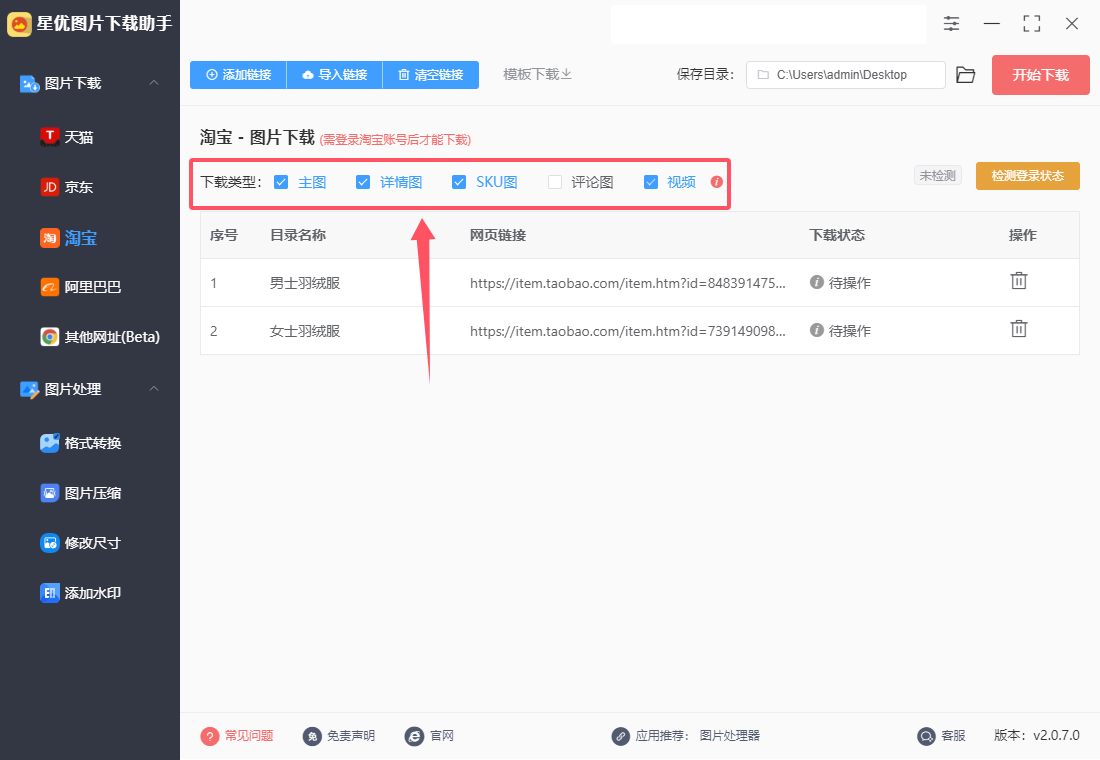Click 未检测 status tag
Viewport: 1100px width, 760px height.
tap(937, 175)
